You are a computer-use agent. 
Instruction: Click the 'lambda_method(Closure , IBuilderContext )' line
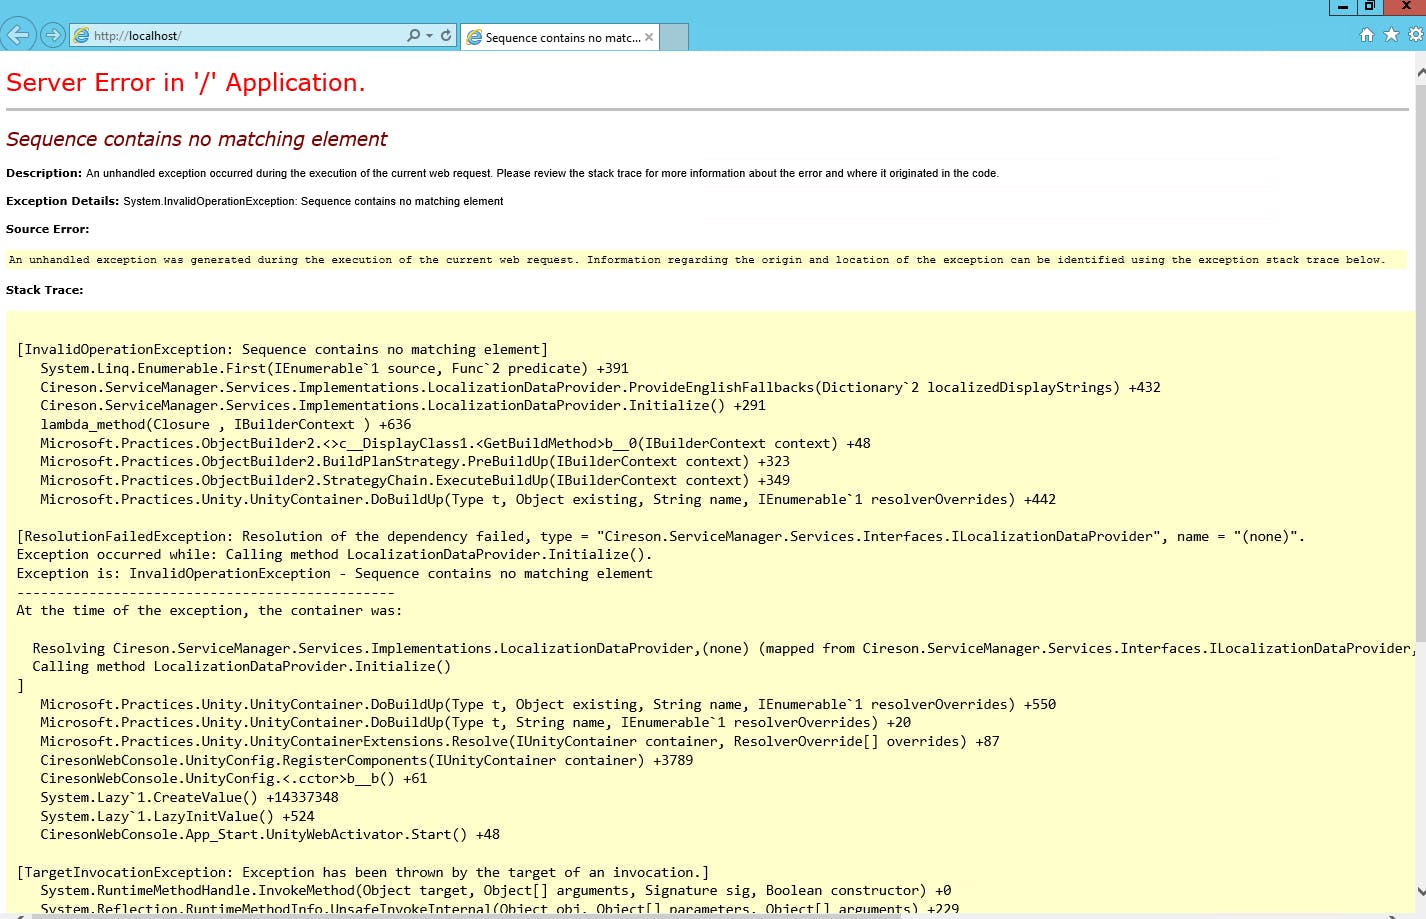(x=225, y=424)
